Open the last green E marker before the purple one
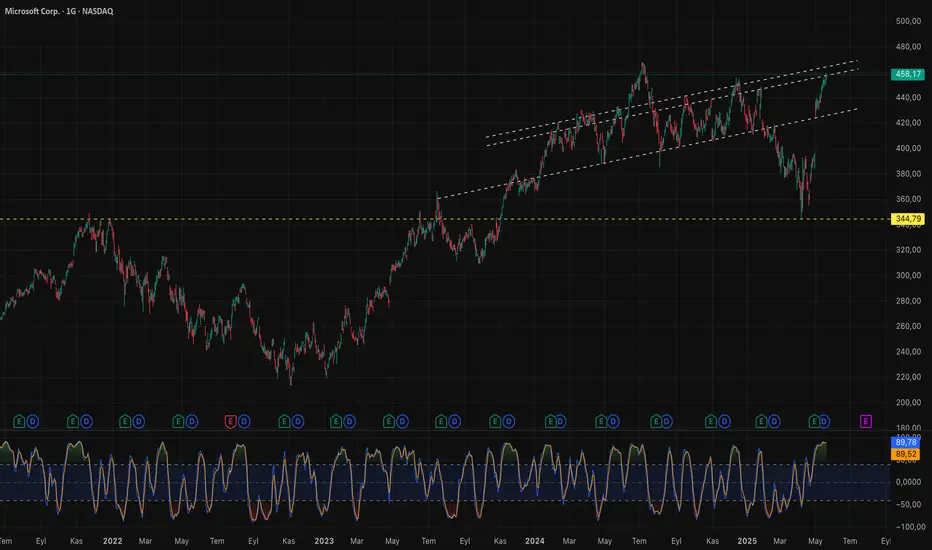 point(814,422)
